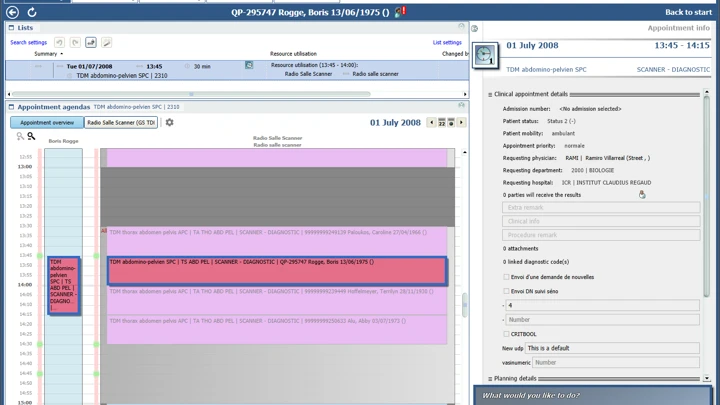Collapse Clinical appointment details section
This screenshot has height=405, width=720.
[x=490, y=94]
